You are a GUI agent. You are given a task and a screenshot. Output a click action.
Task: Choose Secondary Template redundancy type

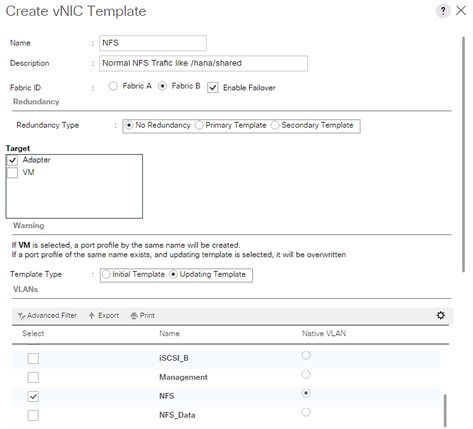(x=275, y=125)
